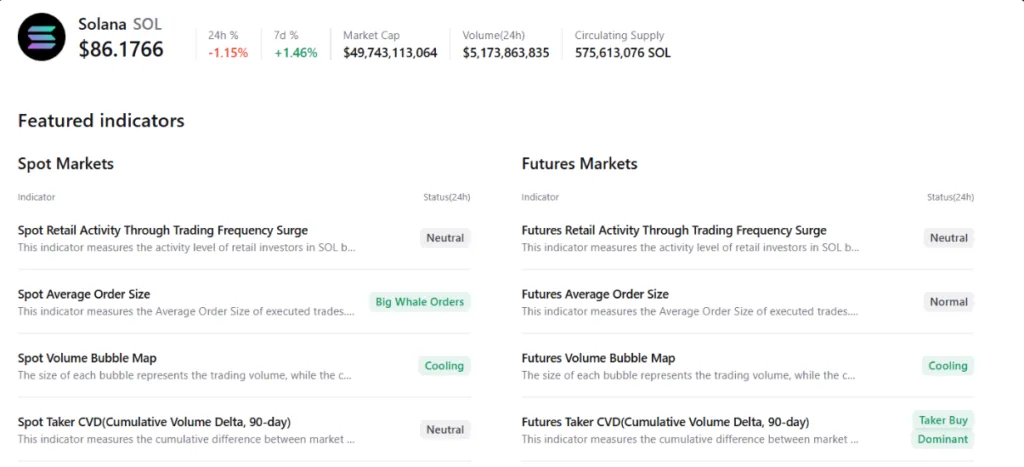Click Cooling badge for Futures Volume Bubble Map
Viewport: 1024px width, 467px height.
tap(948, 366)
